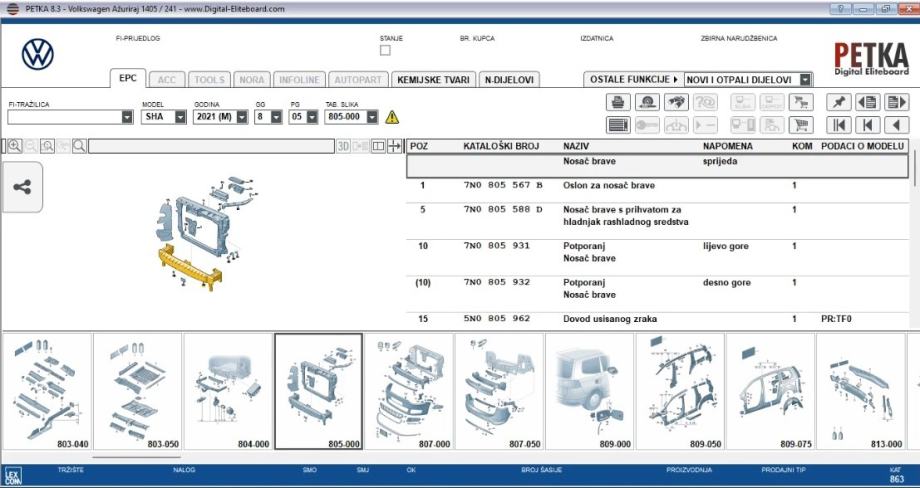Toggle the split view layout icon

[378, 146]
